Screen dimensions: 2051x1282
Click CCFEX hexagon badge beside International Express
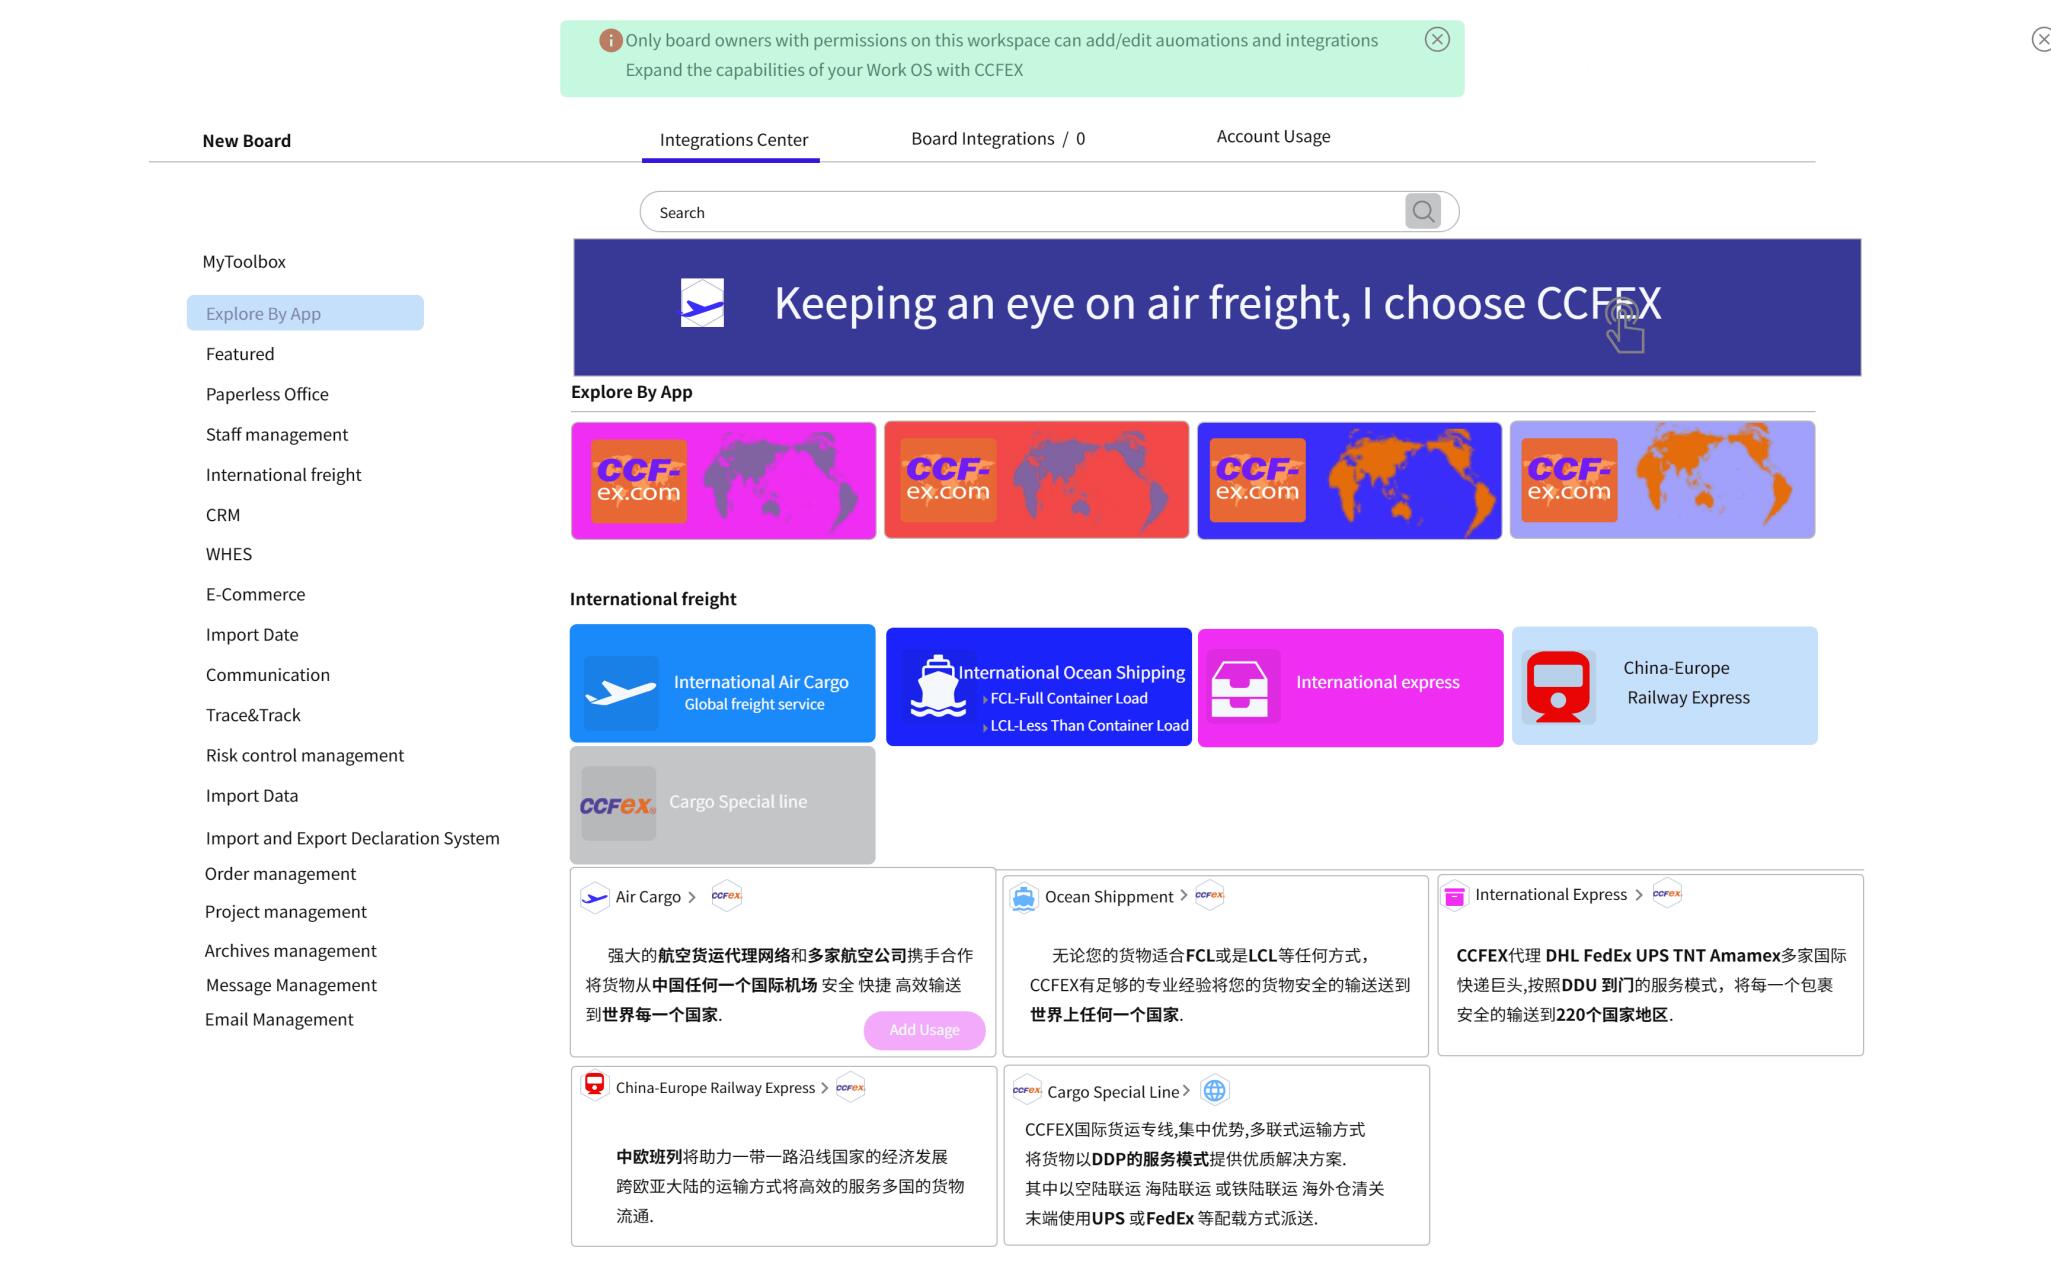click(1666, 893)
